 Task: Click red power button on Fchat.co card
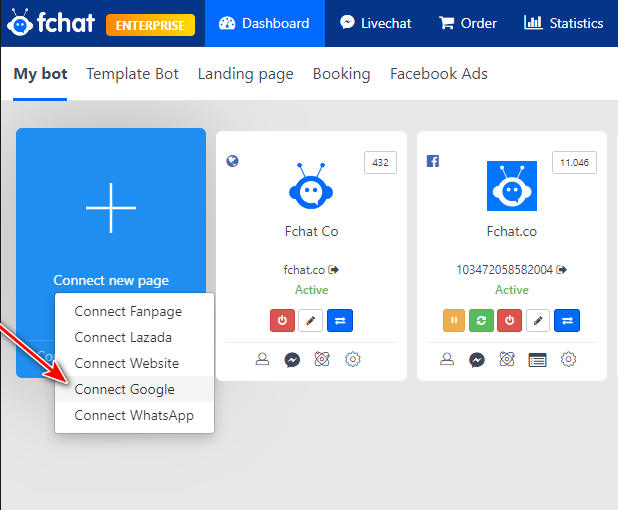click(x=509, y=320)
